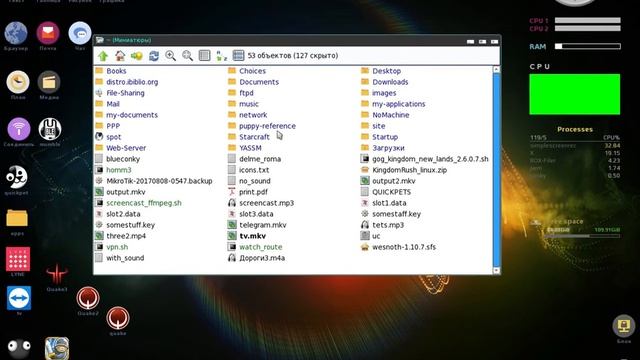
Task: Click the scrollbar up arrow
Action: (x=496, y=69)
